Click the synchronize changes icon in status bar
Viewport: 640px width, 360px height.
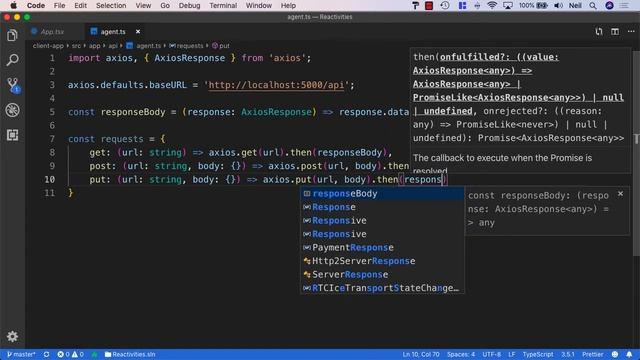coord(47,354)
